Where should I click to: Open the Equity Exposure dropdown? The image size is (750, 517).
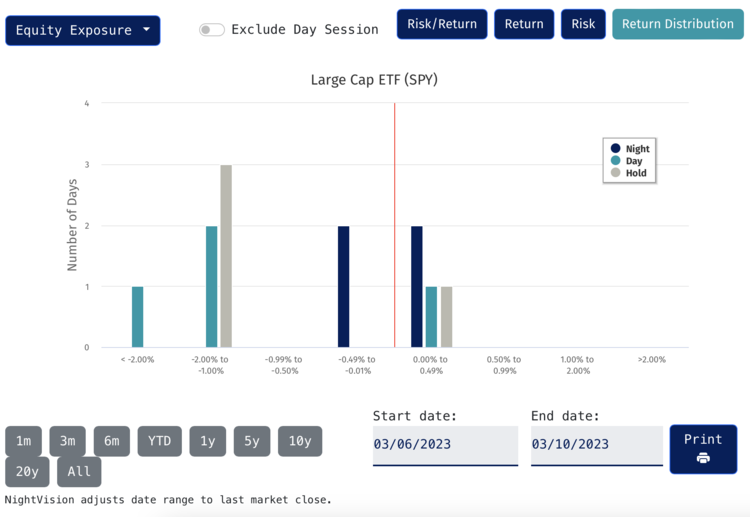point(82,30)
